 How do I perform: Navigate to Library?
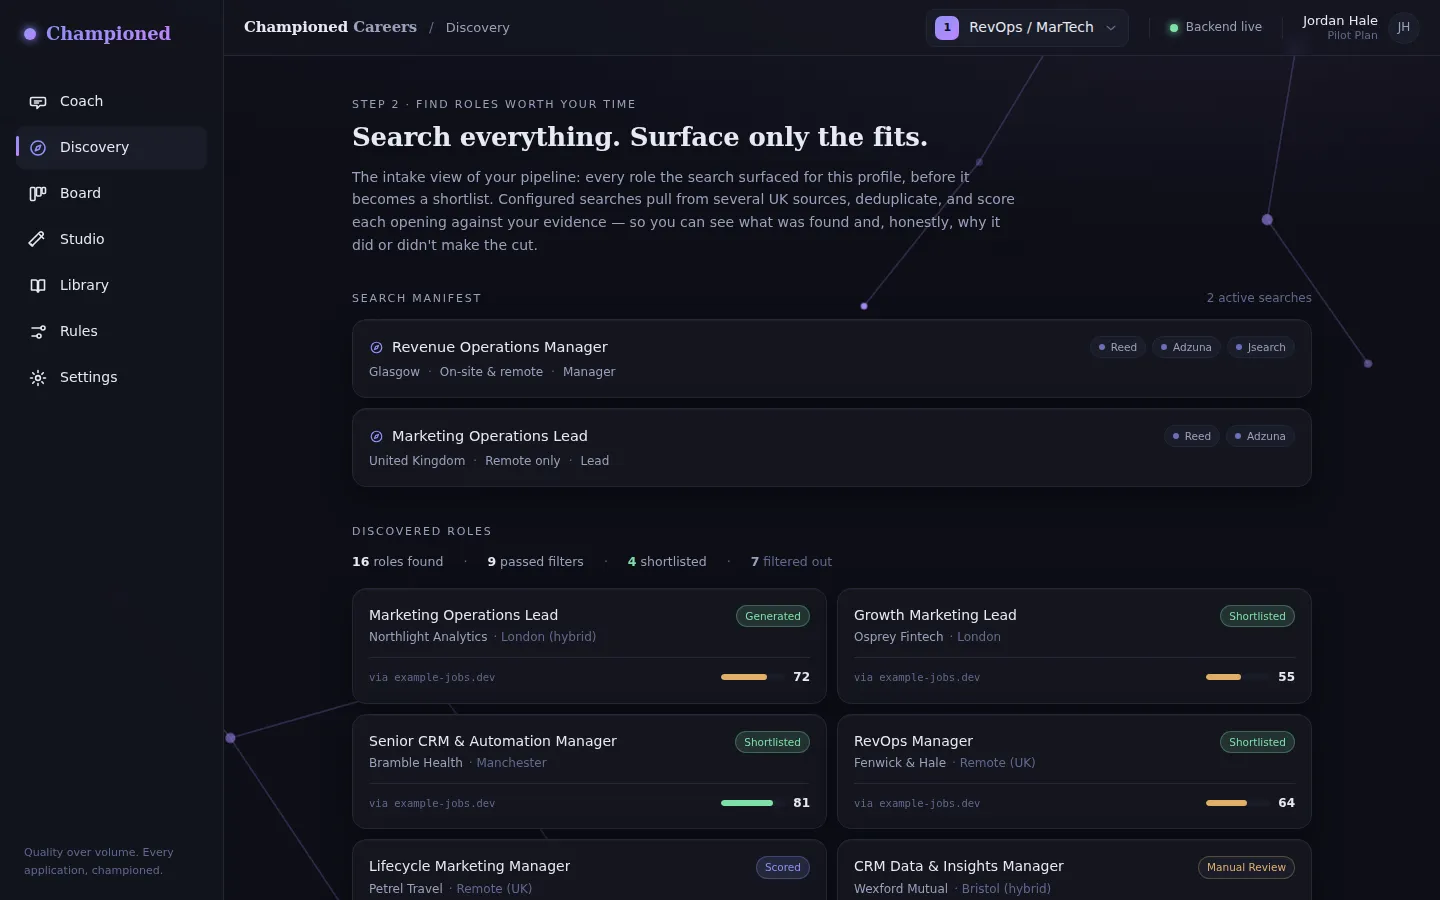click(x=112, y=286)
